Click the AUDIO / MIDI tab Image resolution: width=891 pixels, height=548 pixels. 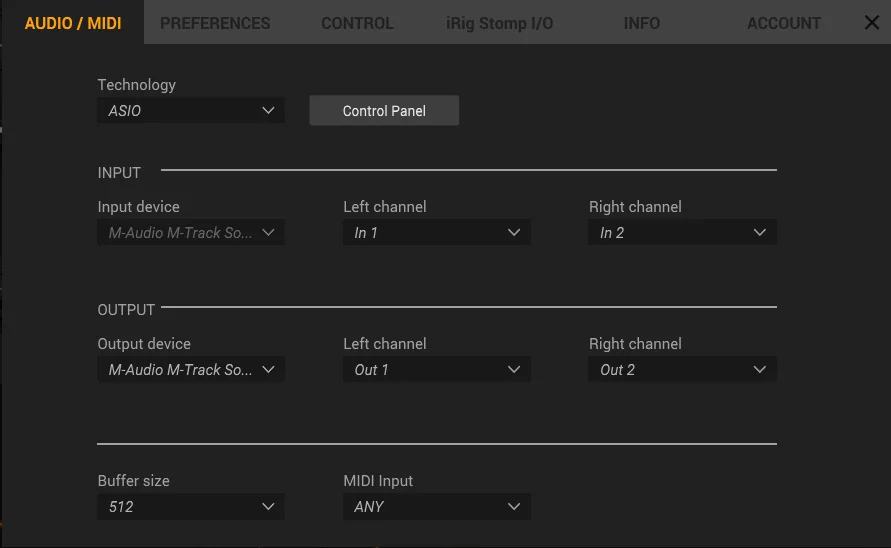point(72,23)
